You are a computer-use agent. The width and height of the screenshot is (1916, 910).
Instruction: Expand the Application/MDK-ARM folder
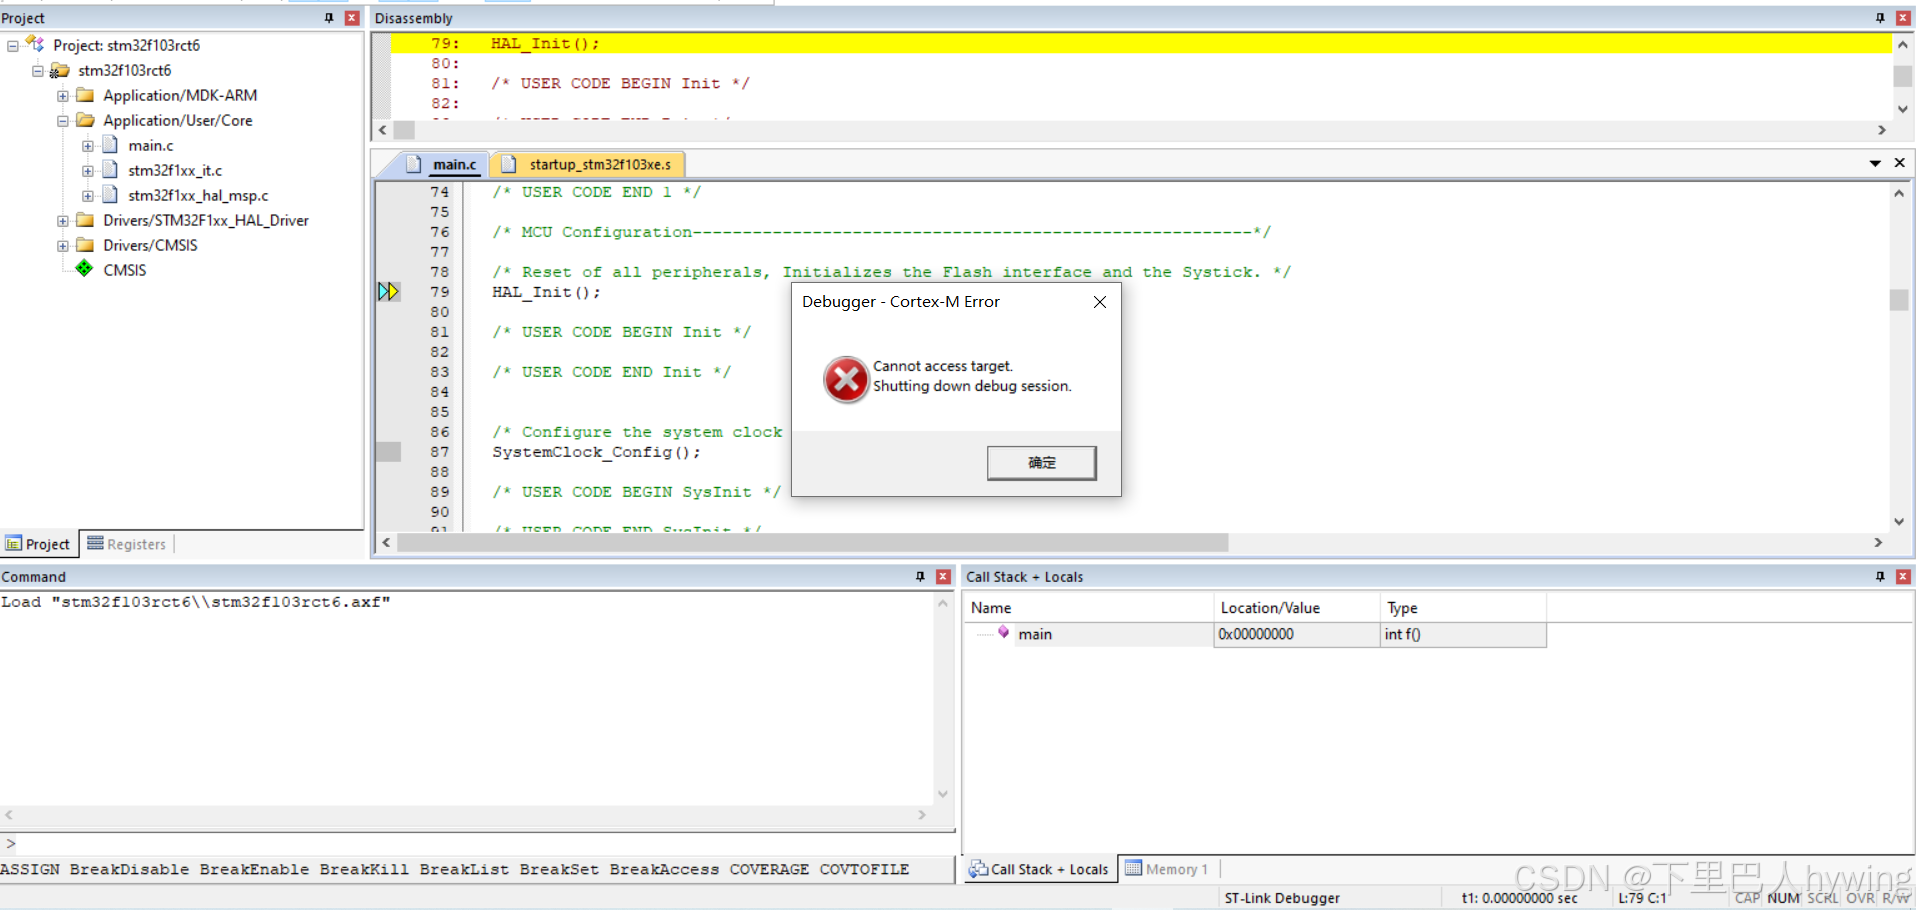coord(63,96)
